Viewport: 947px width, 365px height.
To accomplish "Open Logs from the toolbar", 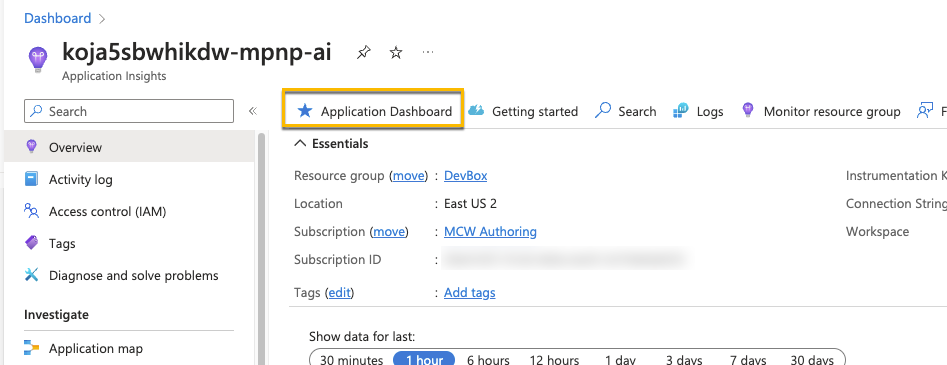I will pos(698,111).
